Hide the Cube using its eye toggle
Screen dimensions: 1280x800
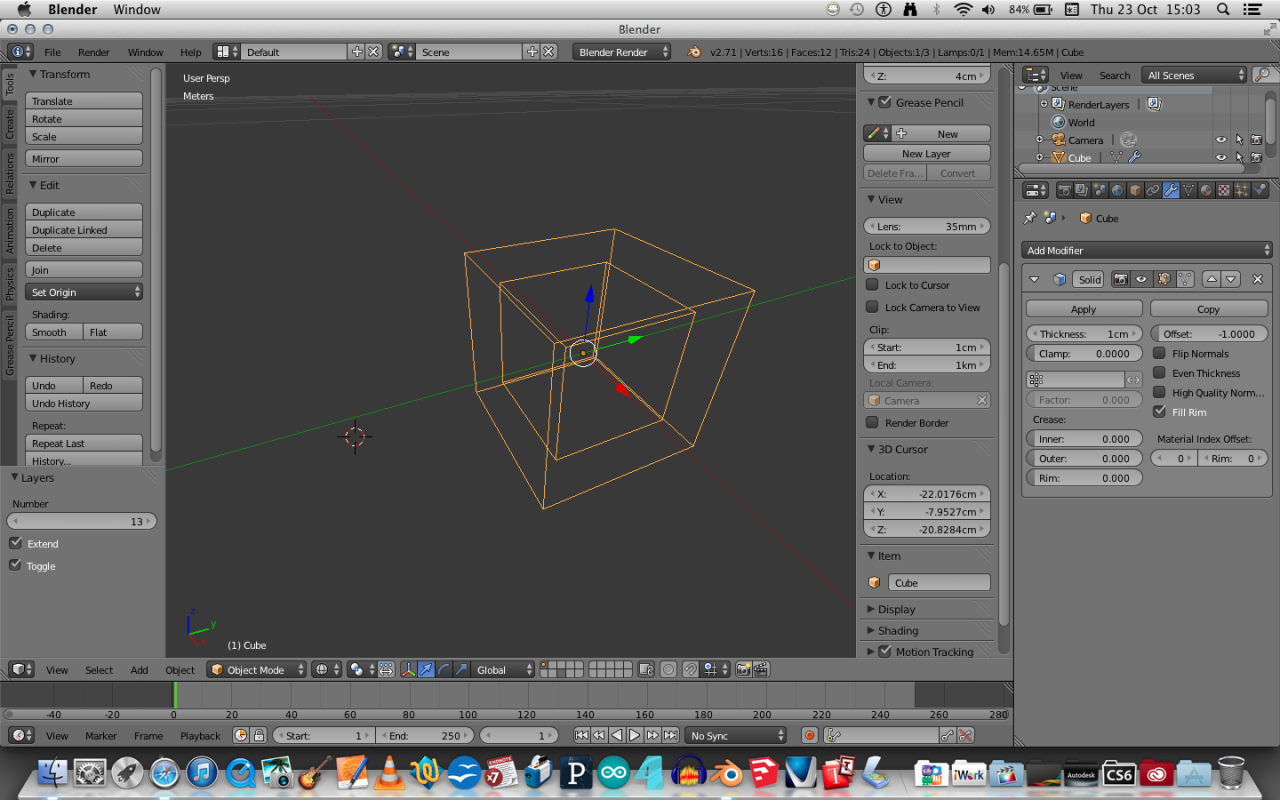click(1219, 157)
